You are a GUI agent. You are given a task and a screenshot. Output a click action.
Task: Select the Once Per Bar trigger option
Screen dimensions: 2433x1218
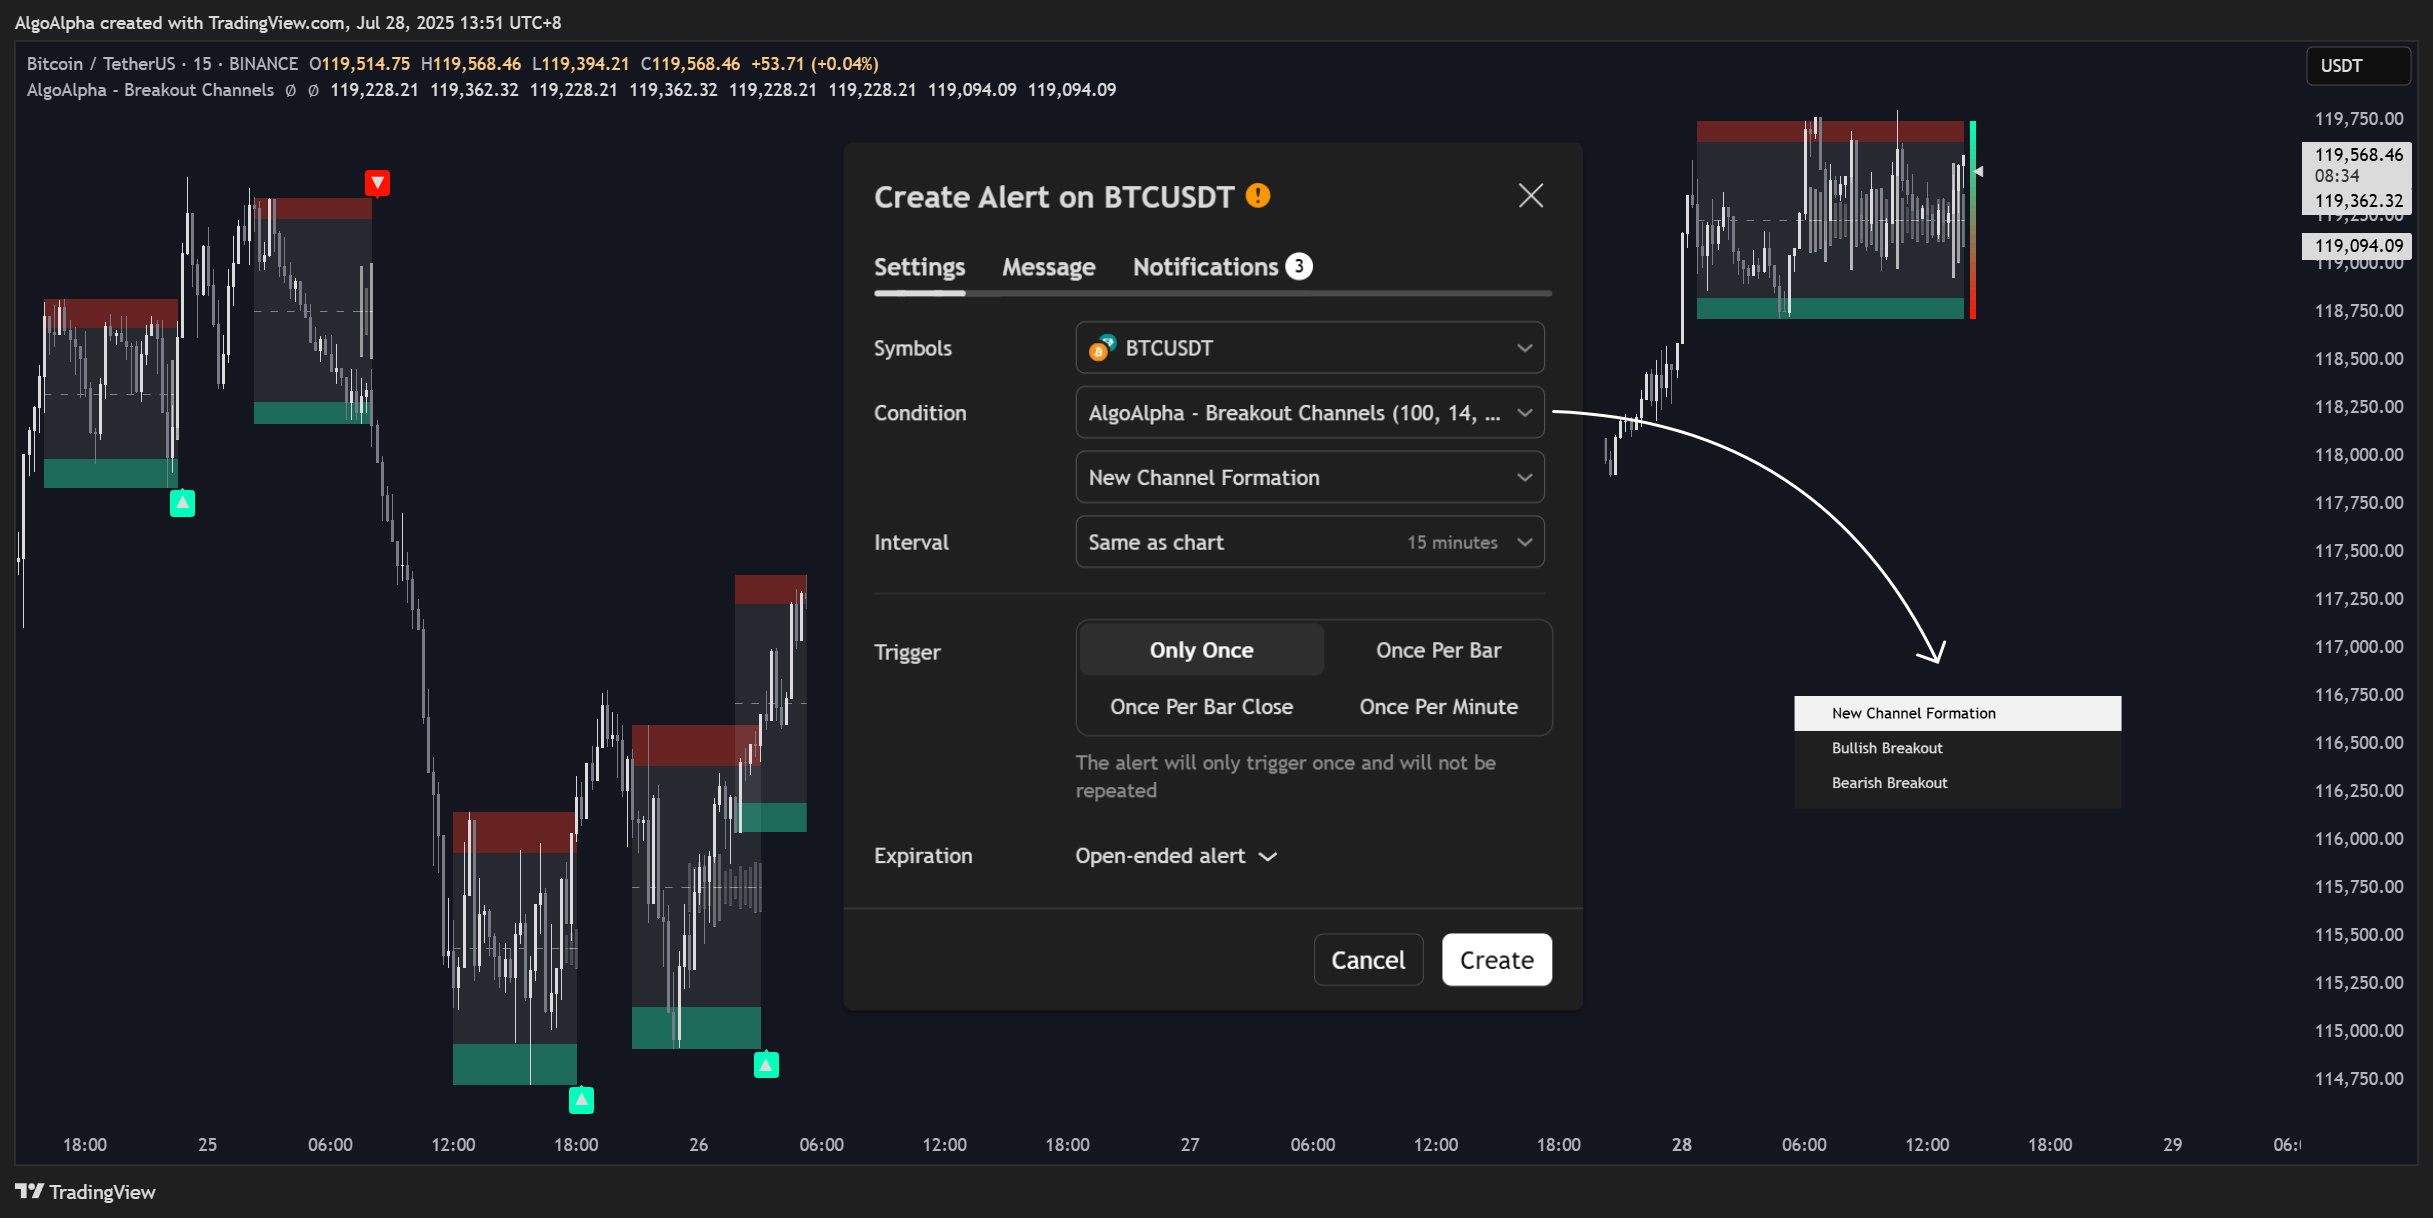point(1438,650)
